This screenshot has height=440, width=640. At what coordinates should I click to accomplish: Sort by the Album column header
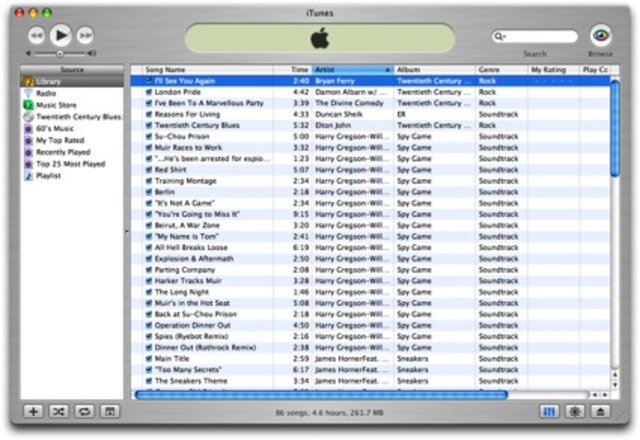[x=435, y=70]
